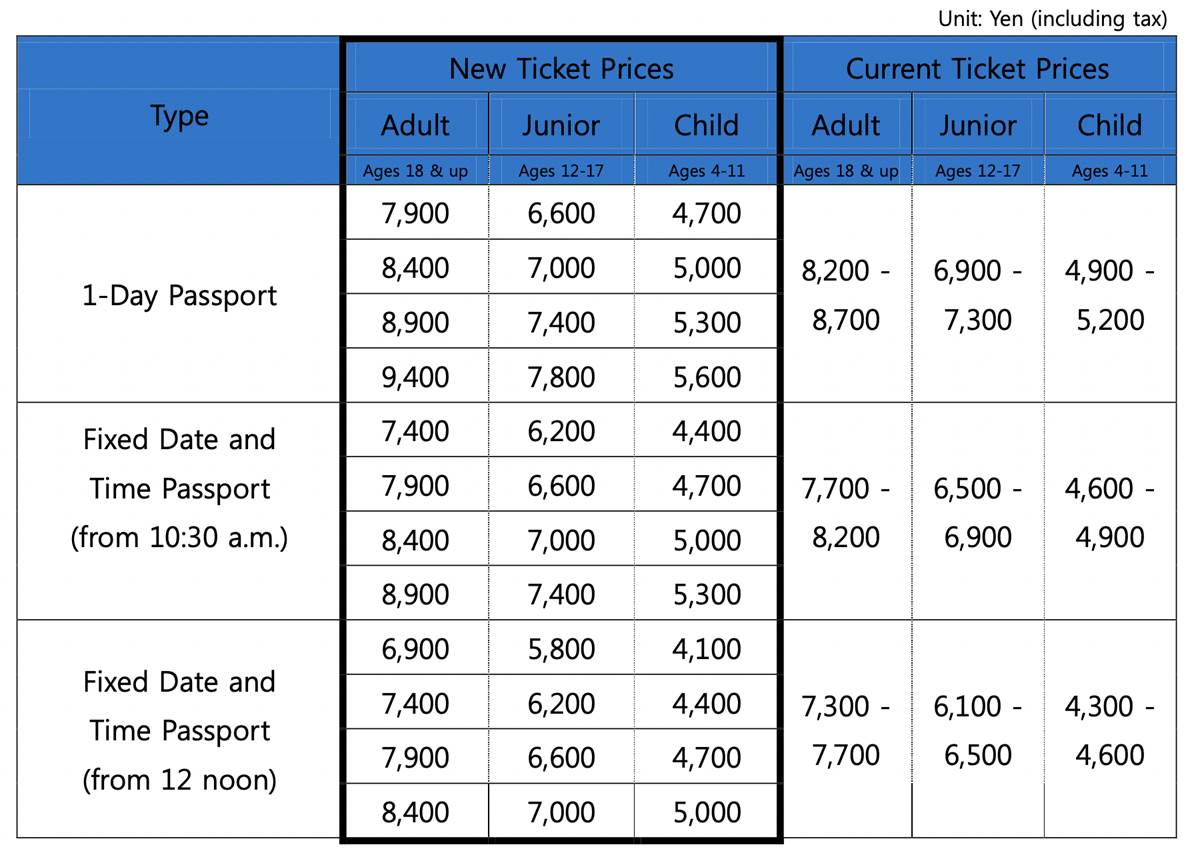Screen dimensions: 1200x849
Task: Select the Type column header cell
Action: point(180,116)
